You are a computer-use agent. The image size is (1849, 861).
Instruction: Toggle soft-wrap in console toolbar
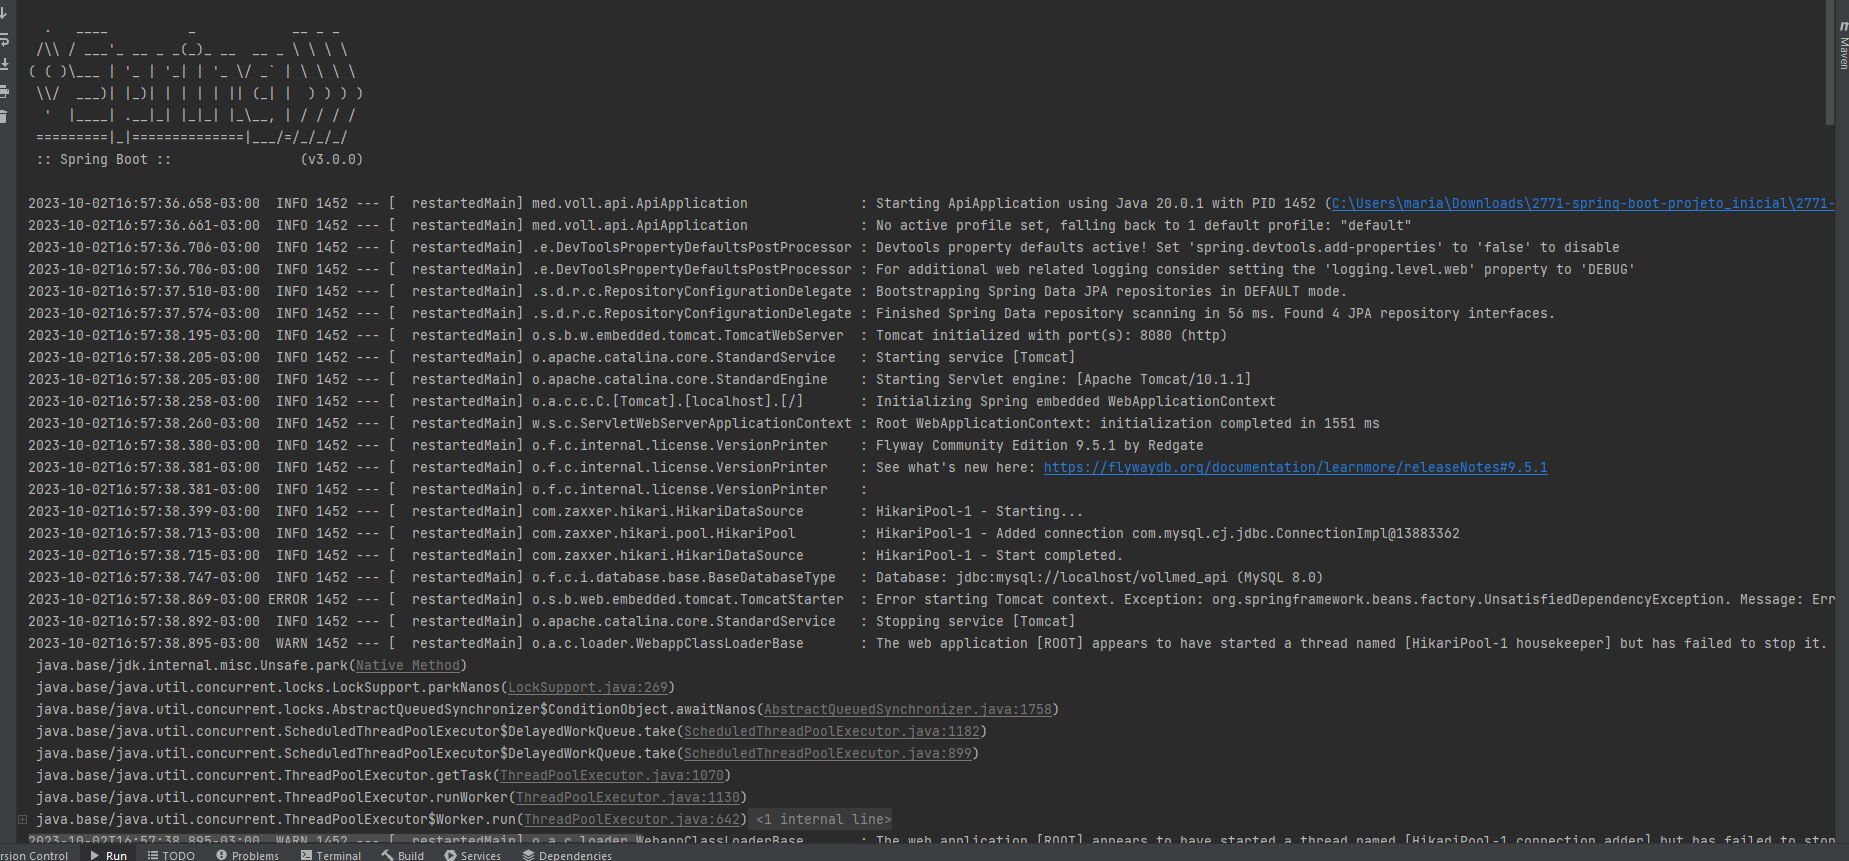click(x=4, y=39)
